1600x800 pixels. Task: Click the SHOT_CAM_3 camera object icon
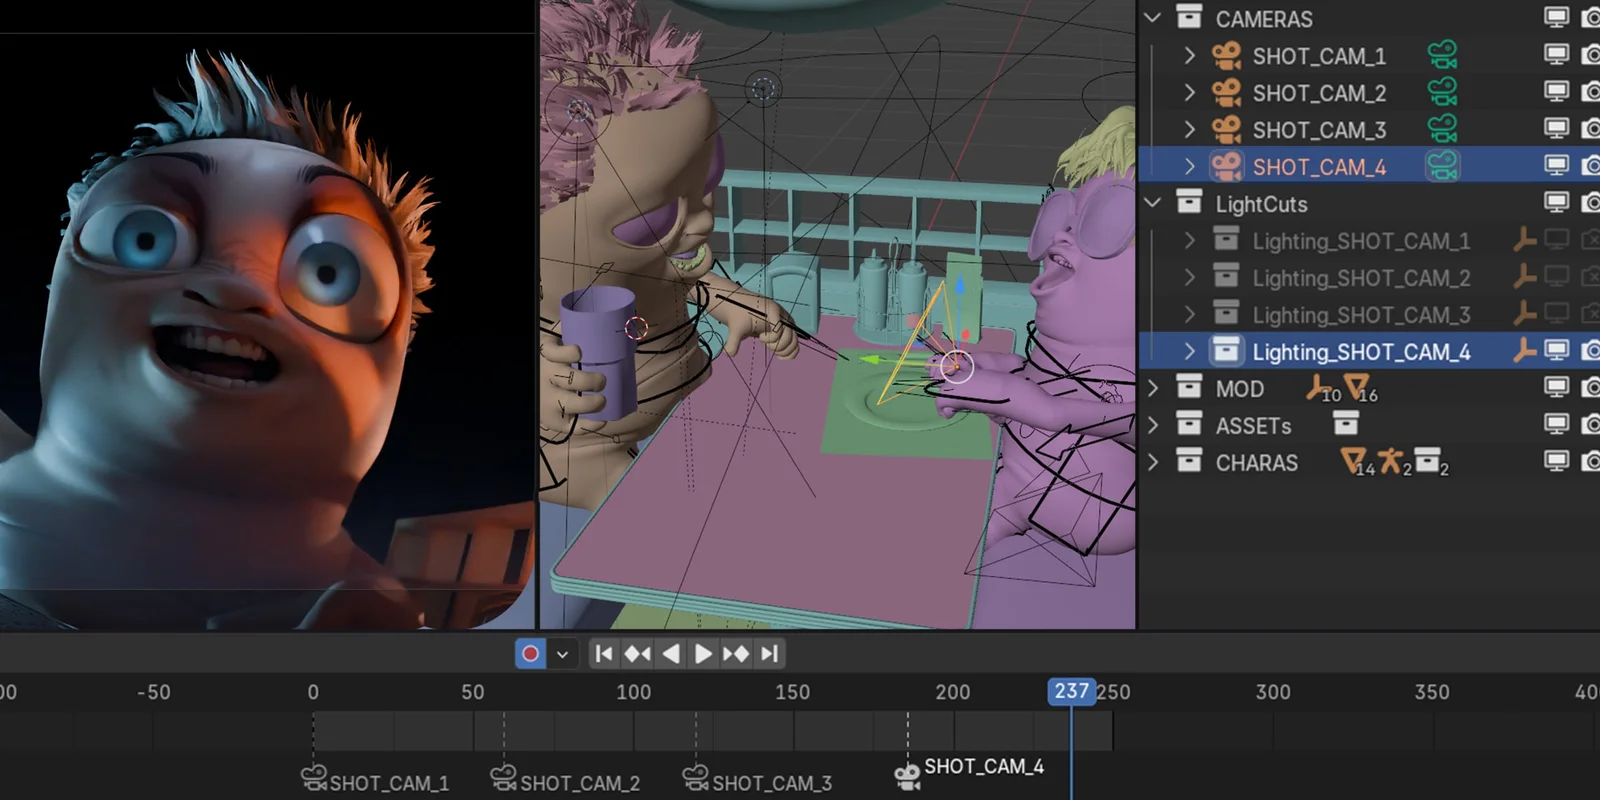pos(1226,130)
